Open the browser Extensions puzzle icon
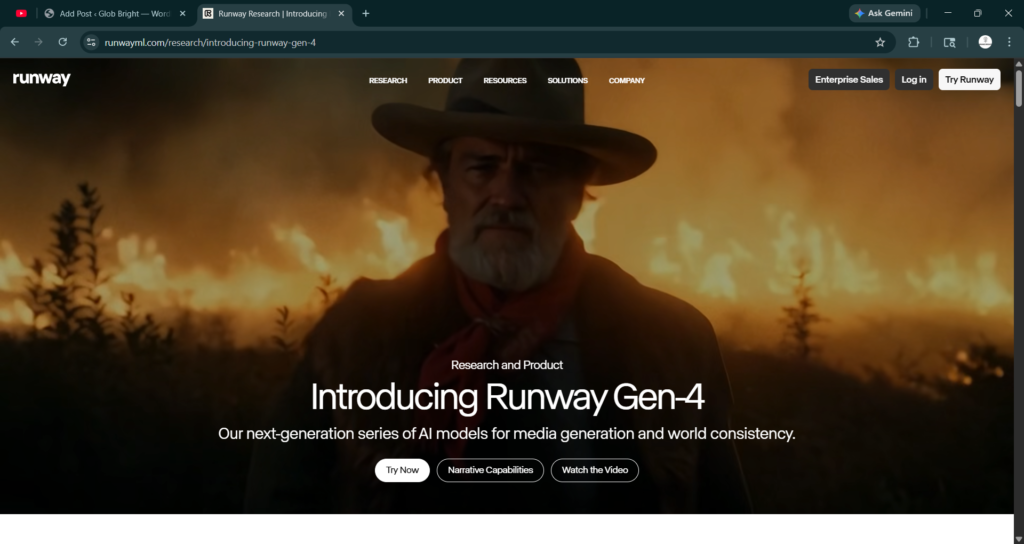The height and width of the screenshot is (544, 1024). (x=913, y=42)
